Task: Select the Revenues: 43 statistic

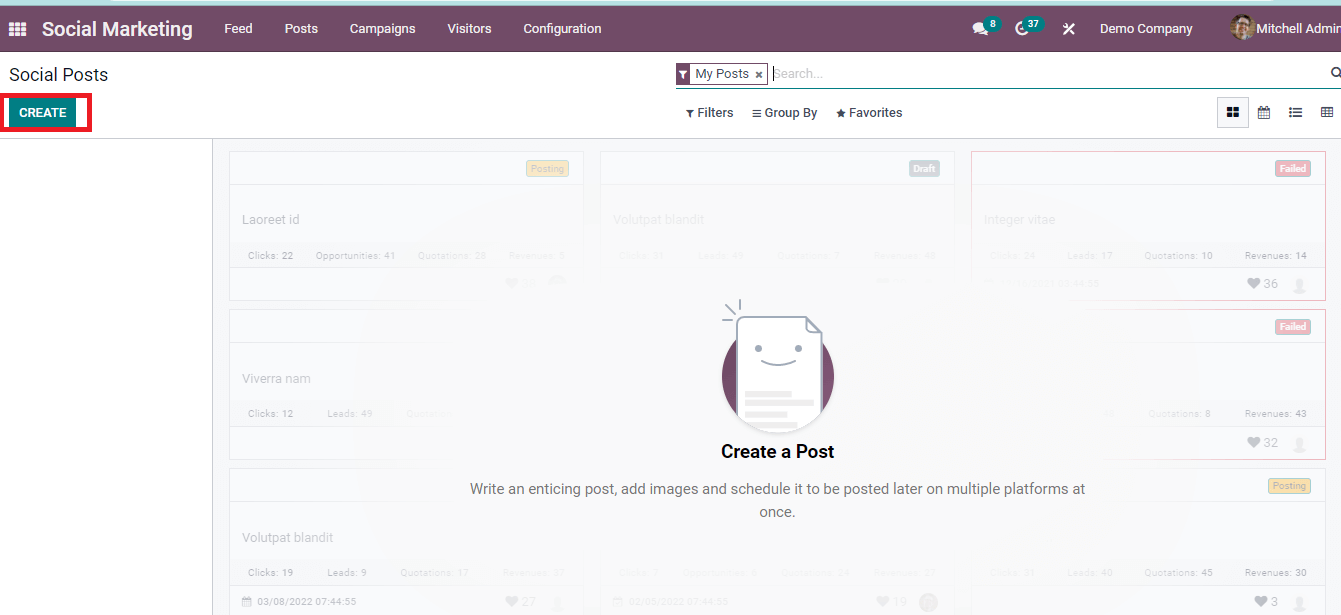Action: [x=1275, y=414]
